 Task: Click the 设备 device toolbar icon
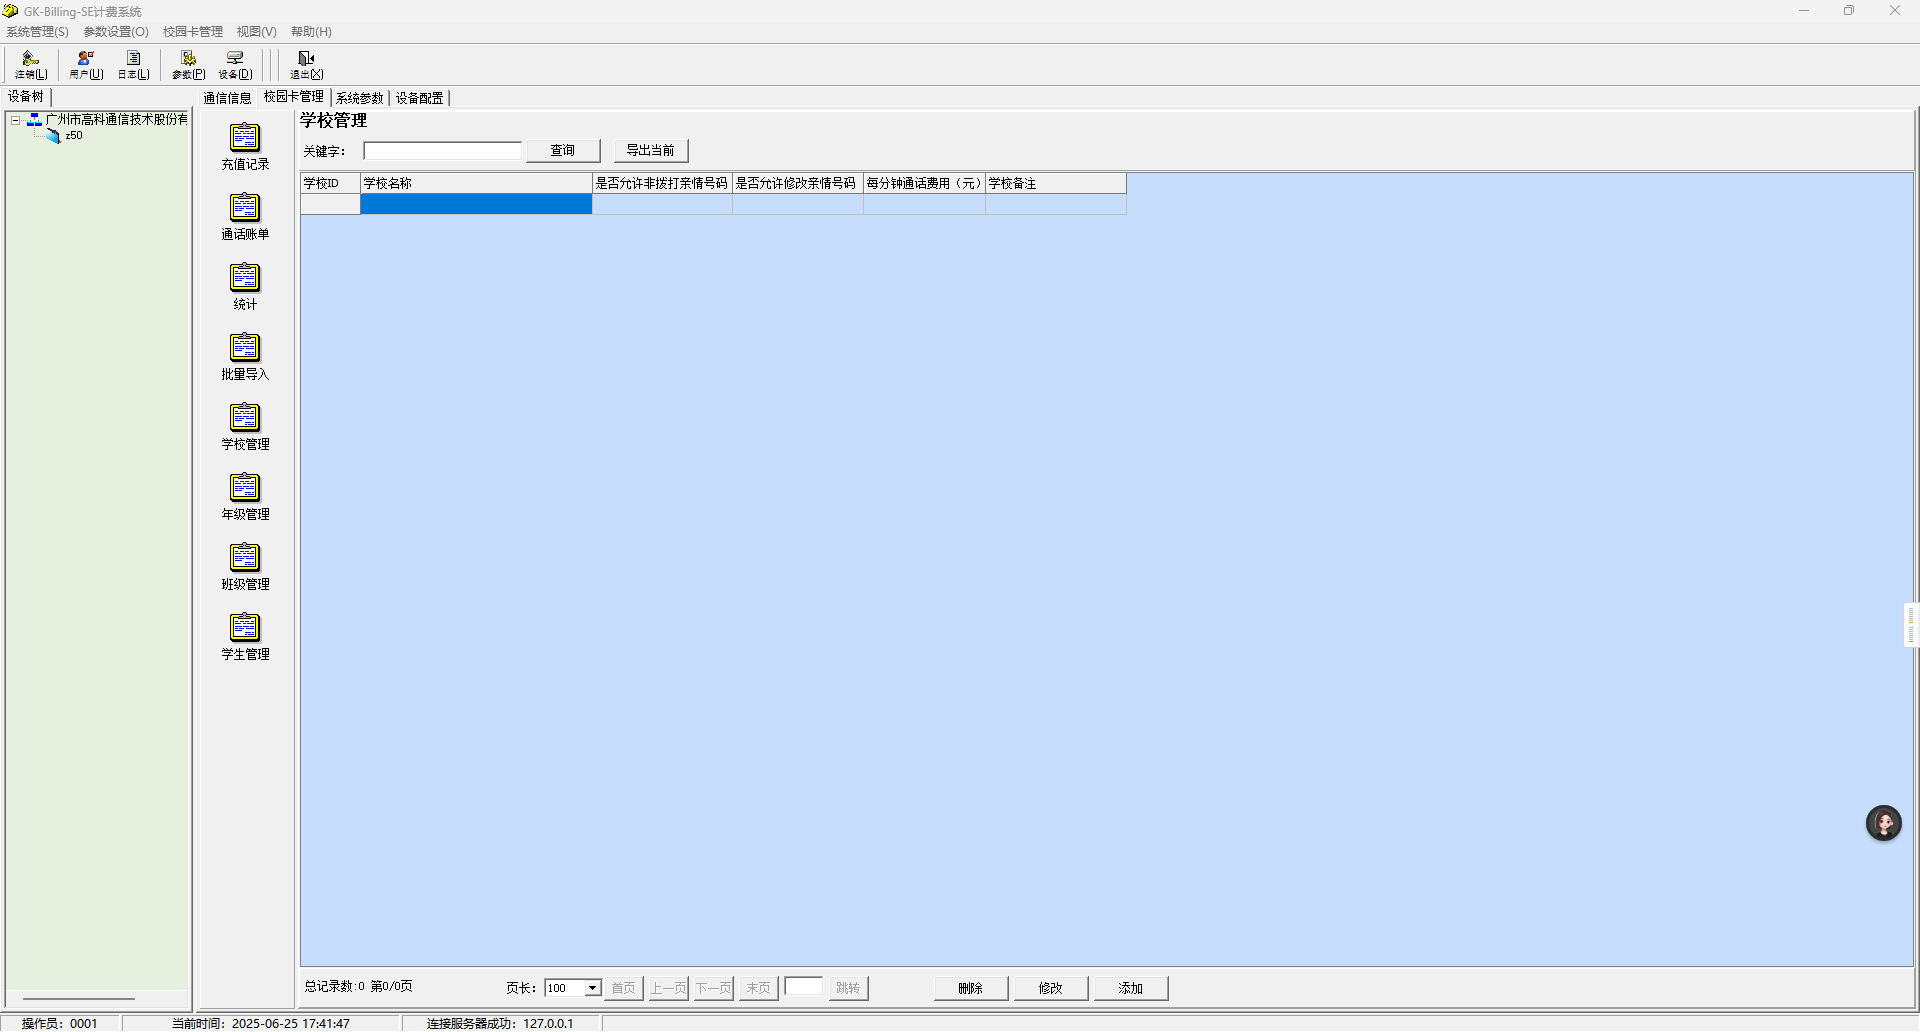click(x=235, y=65)
